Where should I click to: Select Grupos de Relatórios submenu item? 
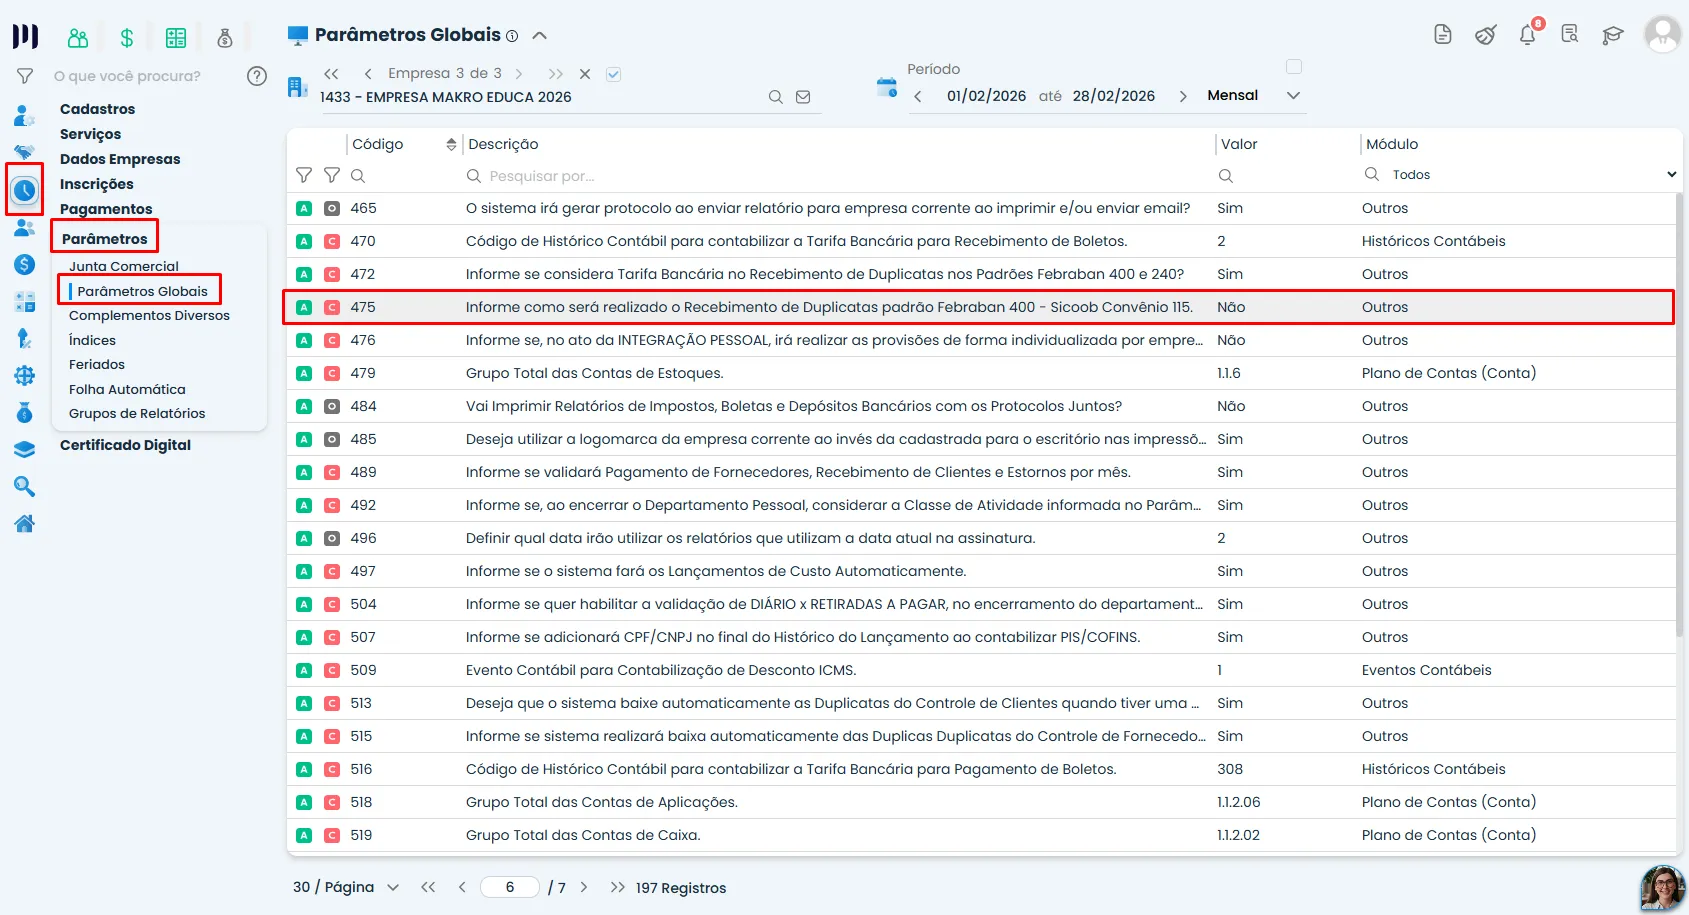[137, 413]
